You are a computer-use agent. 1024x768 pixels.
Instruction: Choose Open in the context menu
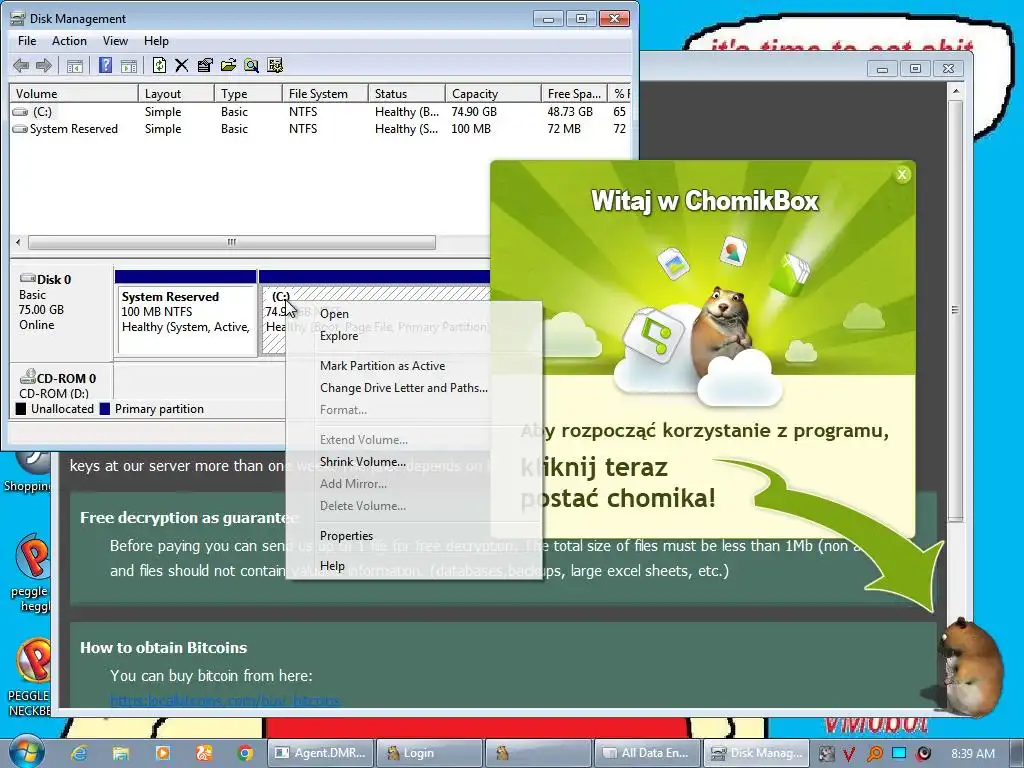414,313
